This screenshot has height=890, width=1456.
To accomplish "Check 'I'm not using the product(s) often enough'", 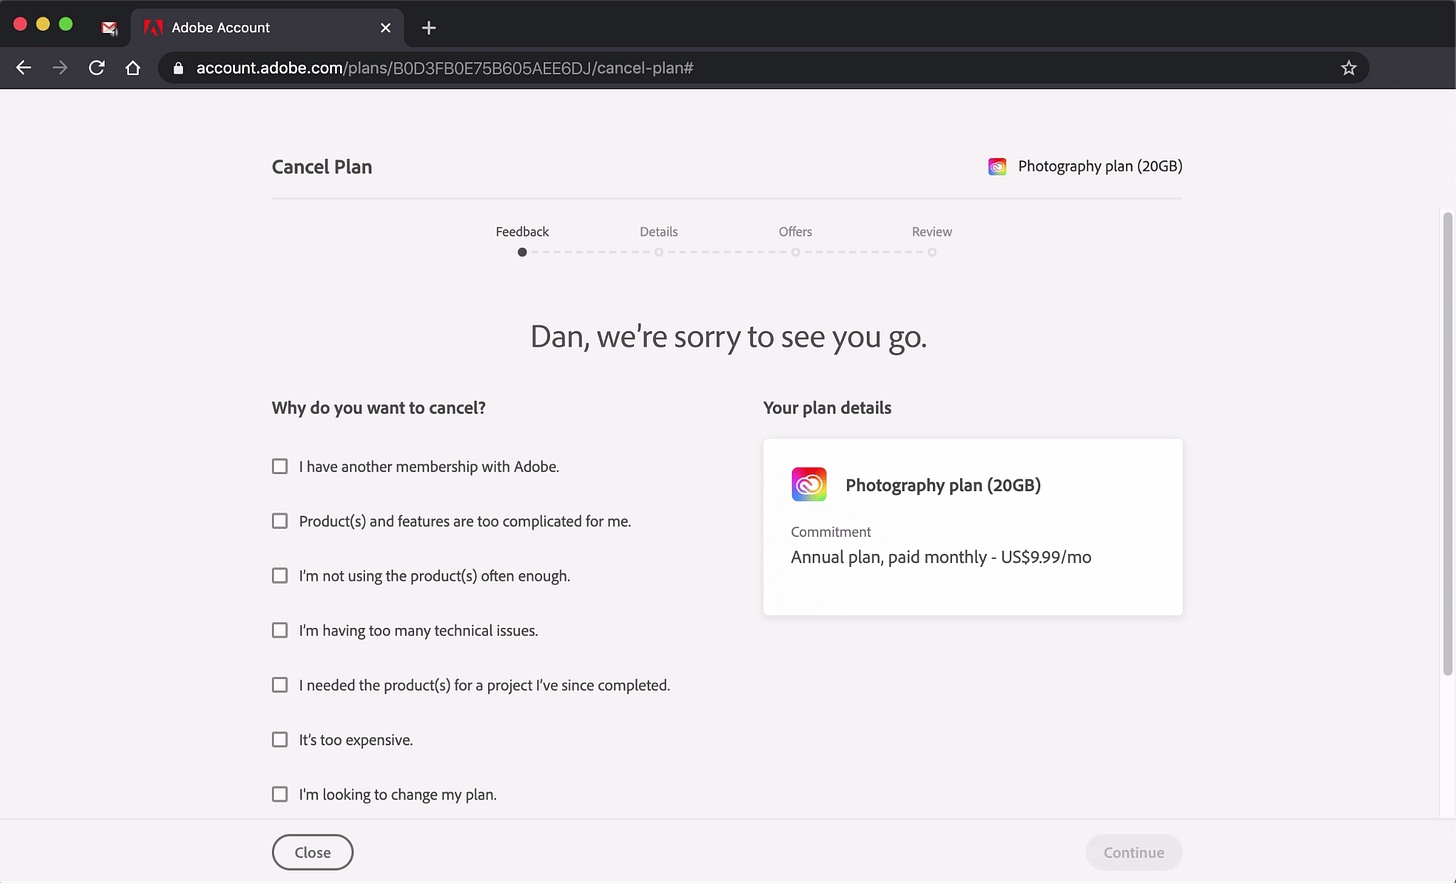I will (x=280, y=576).
